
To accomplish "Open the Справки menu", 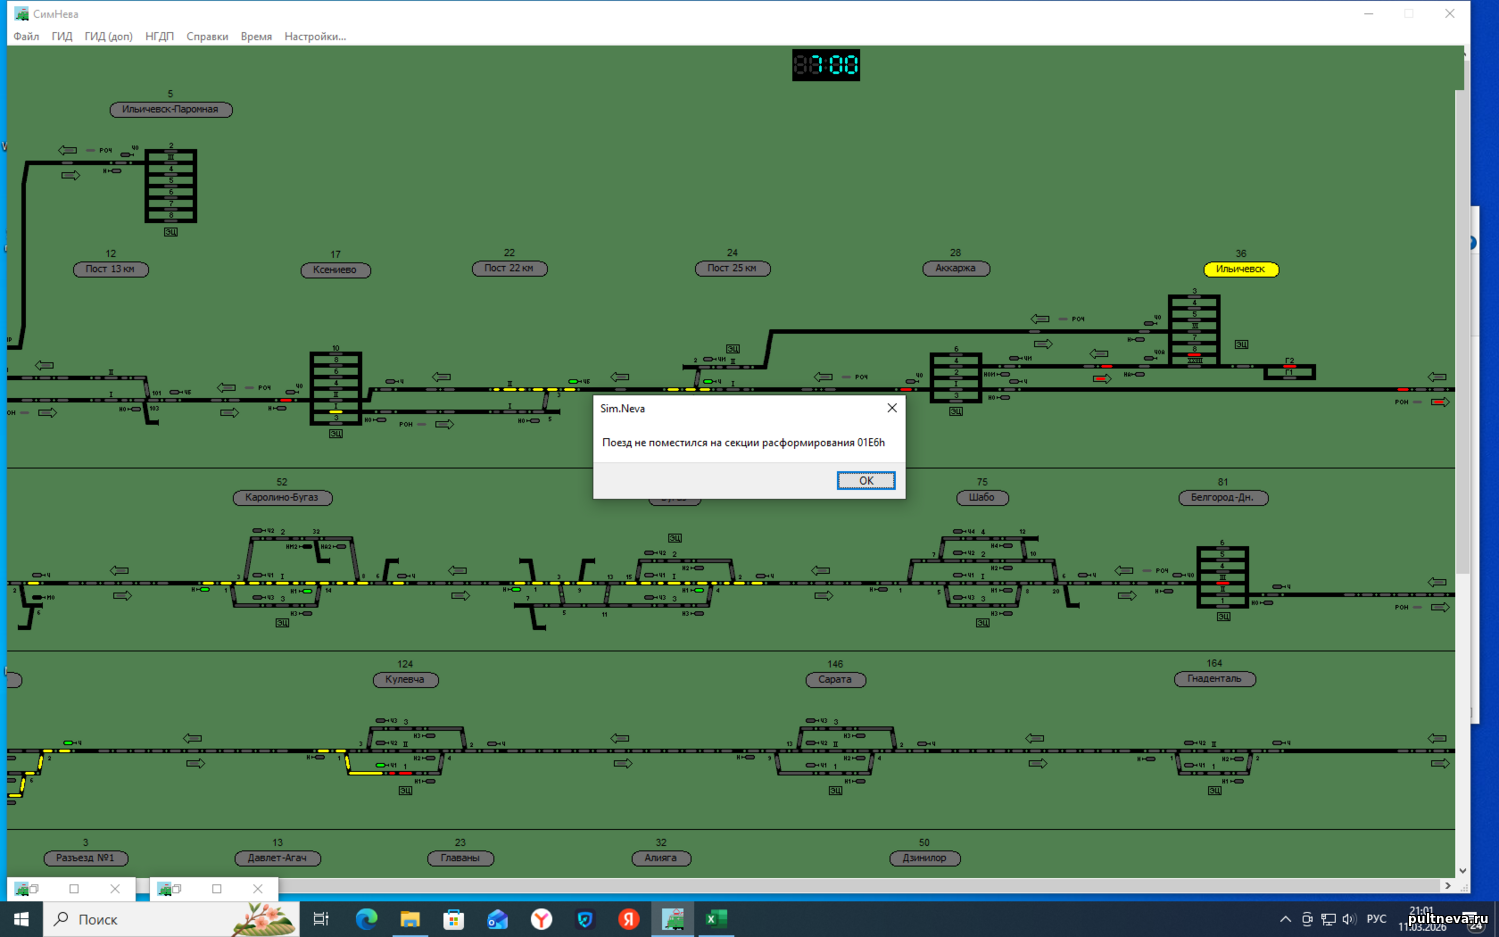I will (x=207, y=36).
